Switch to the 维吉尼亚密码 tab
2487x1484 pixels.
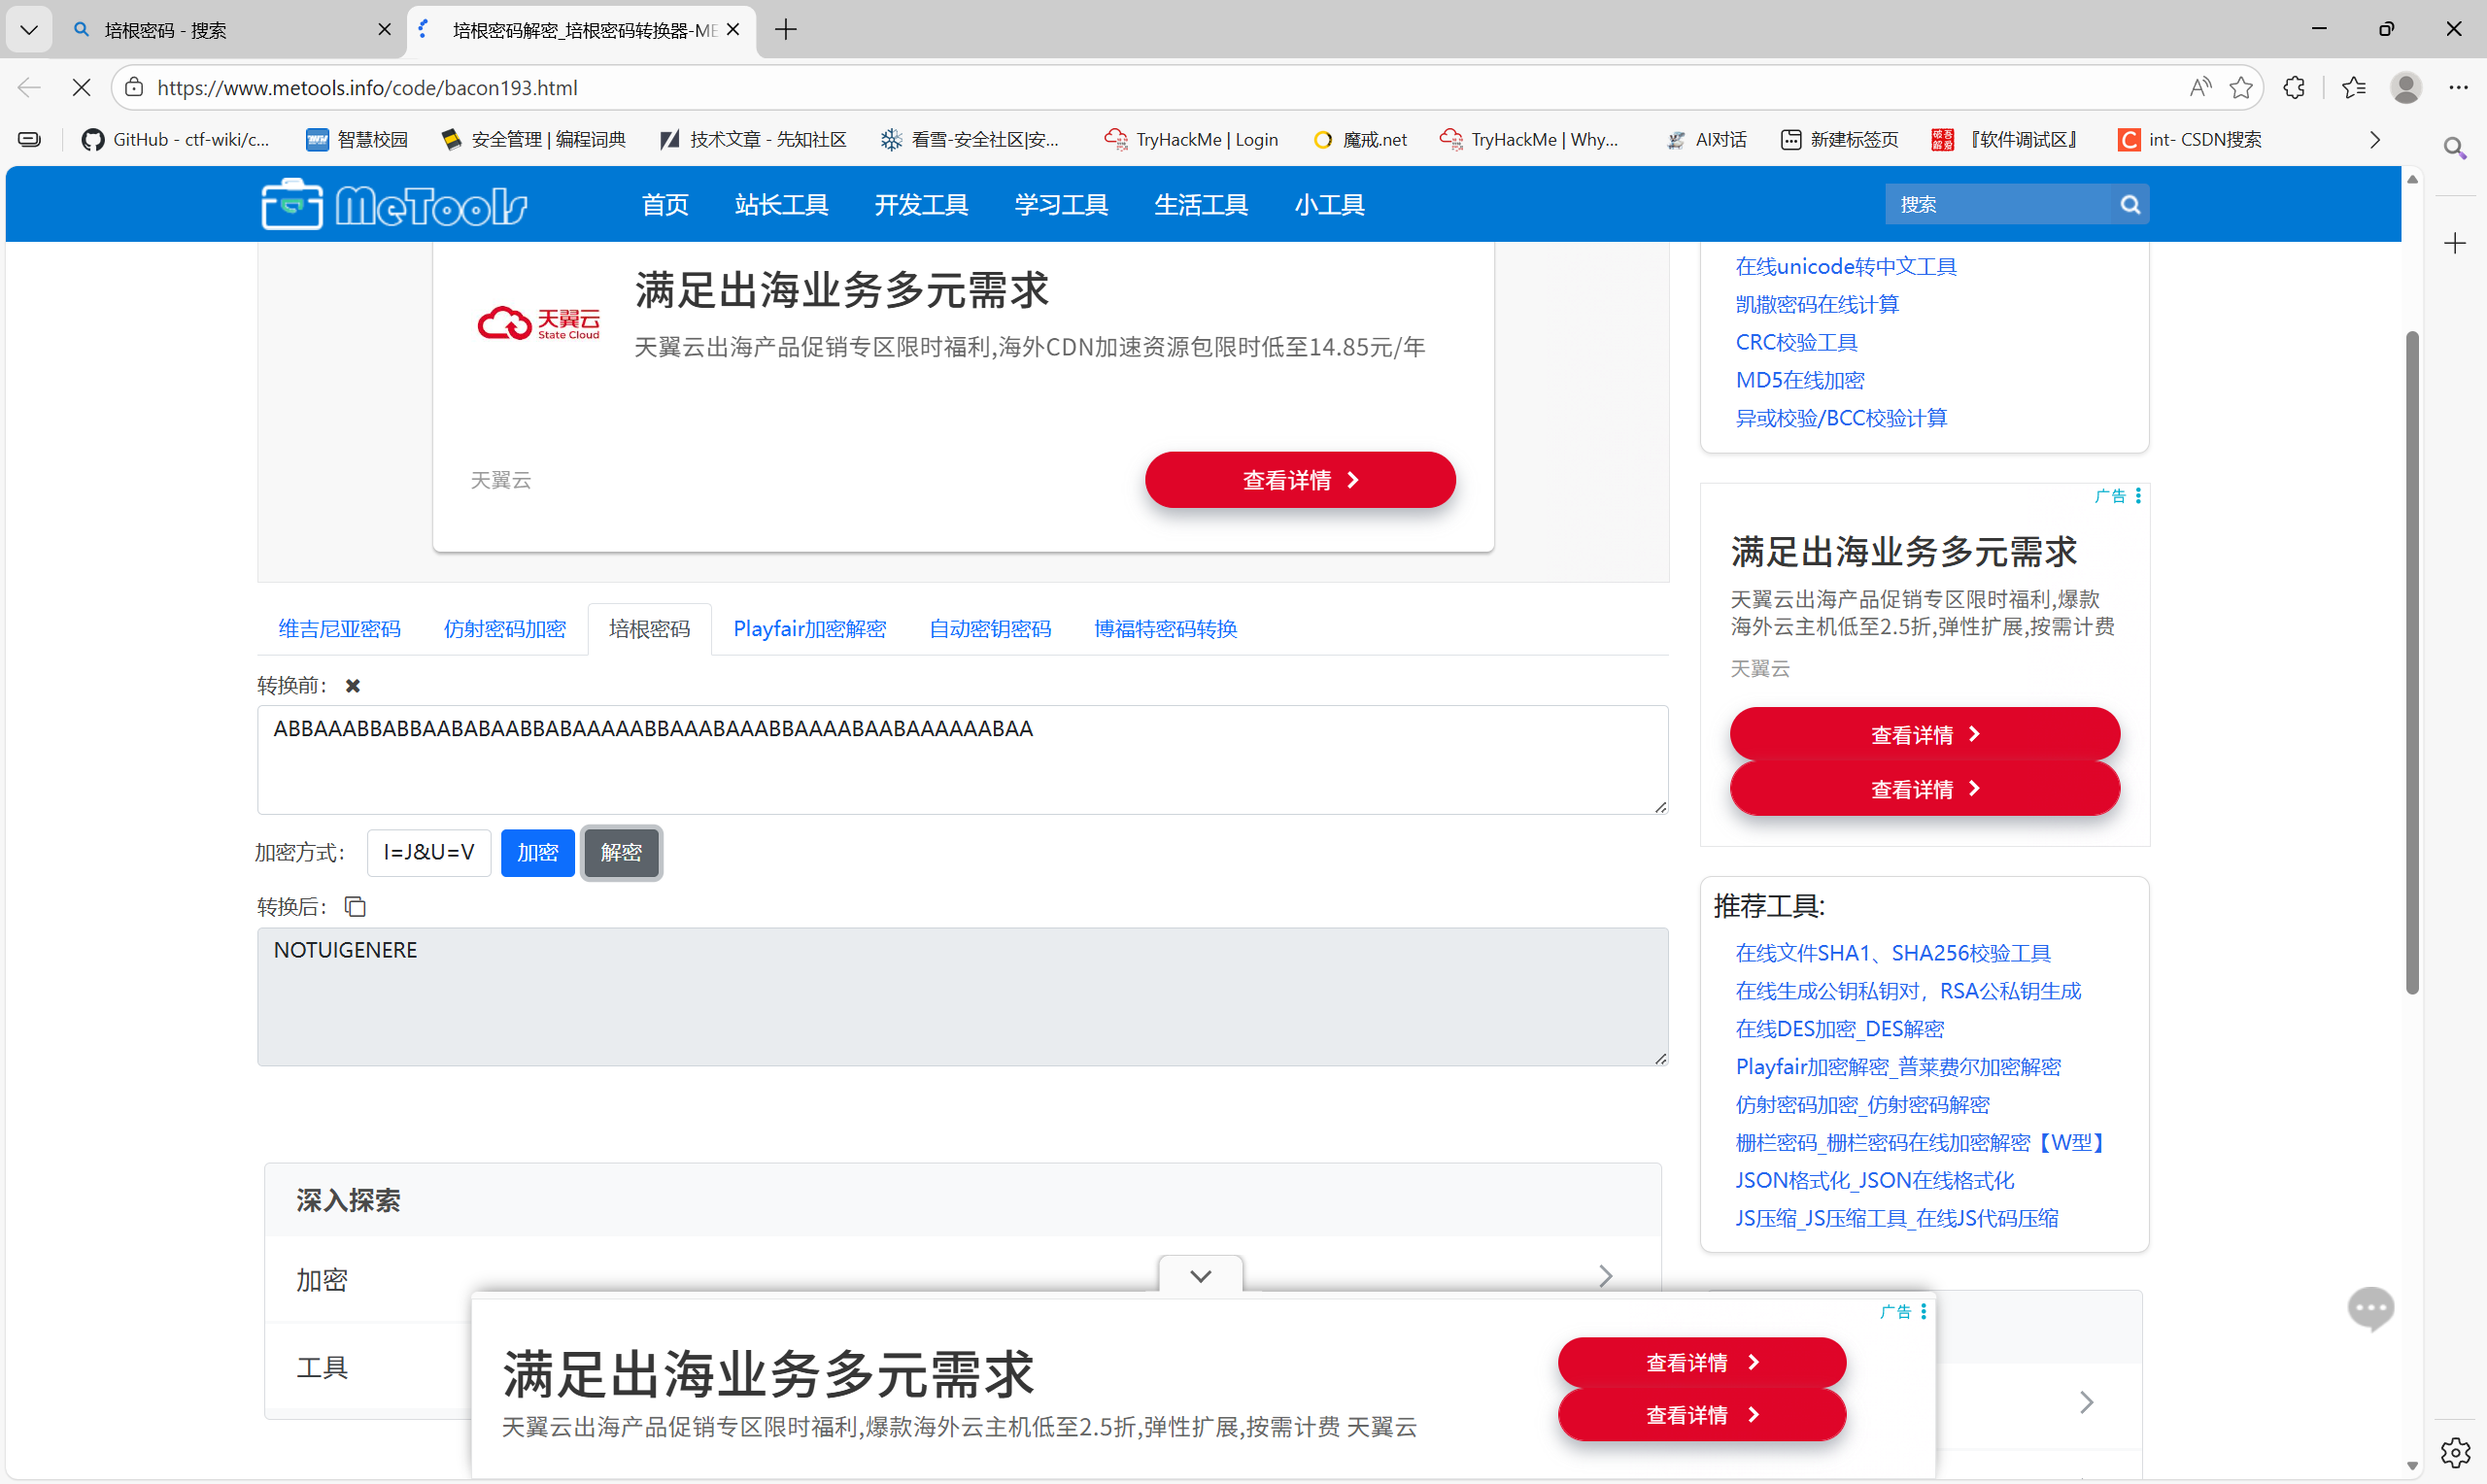(x=339, y=629)
